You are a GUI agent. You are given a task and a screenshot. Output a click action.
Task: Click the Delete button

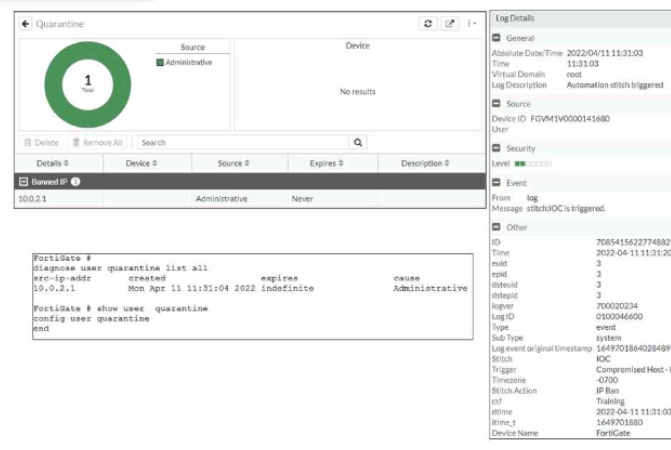pyautogui.click(x=41, y=142)
